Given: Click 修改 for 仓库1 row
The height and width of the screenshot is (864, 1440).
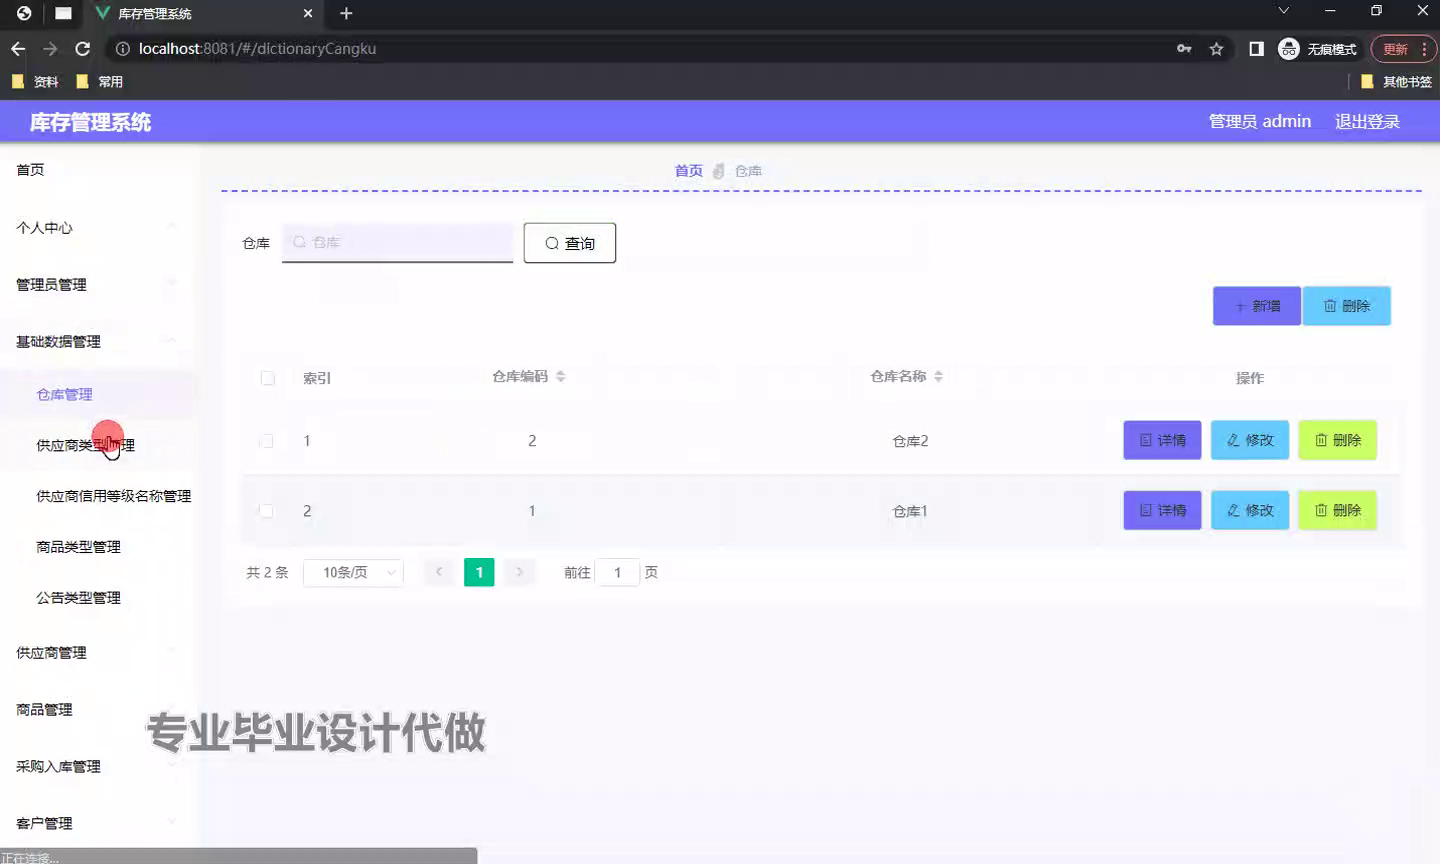Looking at the screenshot, I should pos(1250,510).
